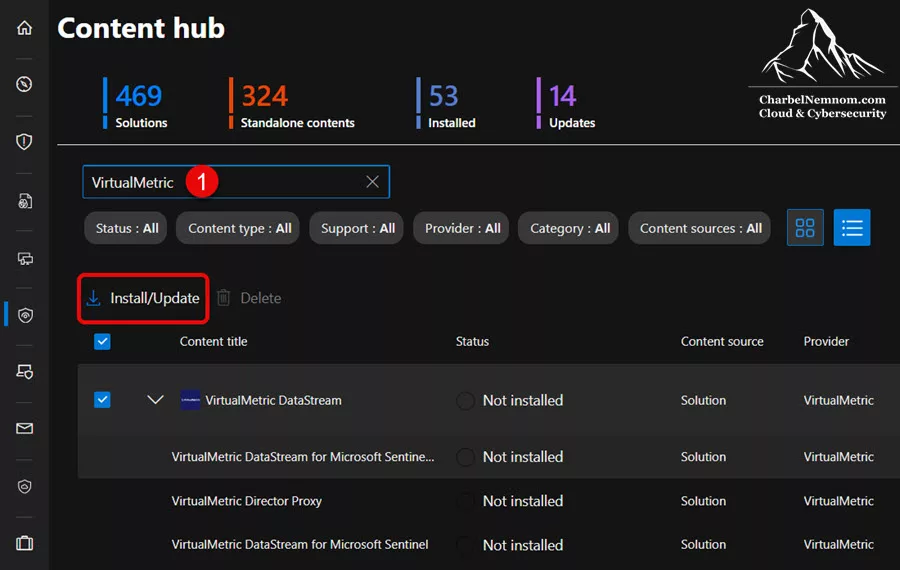Viewport: 900px width, 570px height.
Task: Collapse the VirtualMetric DataStream row chevron
Action: click(155, 400)
